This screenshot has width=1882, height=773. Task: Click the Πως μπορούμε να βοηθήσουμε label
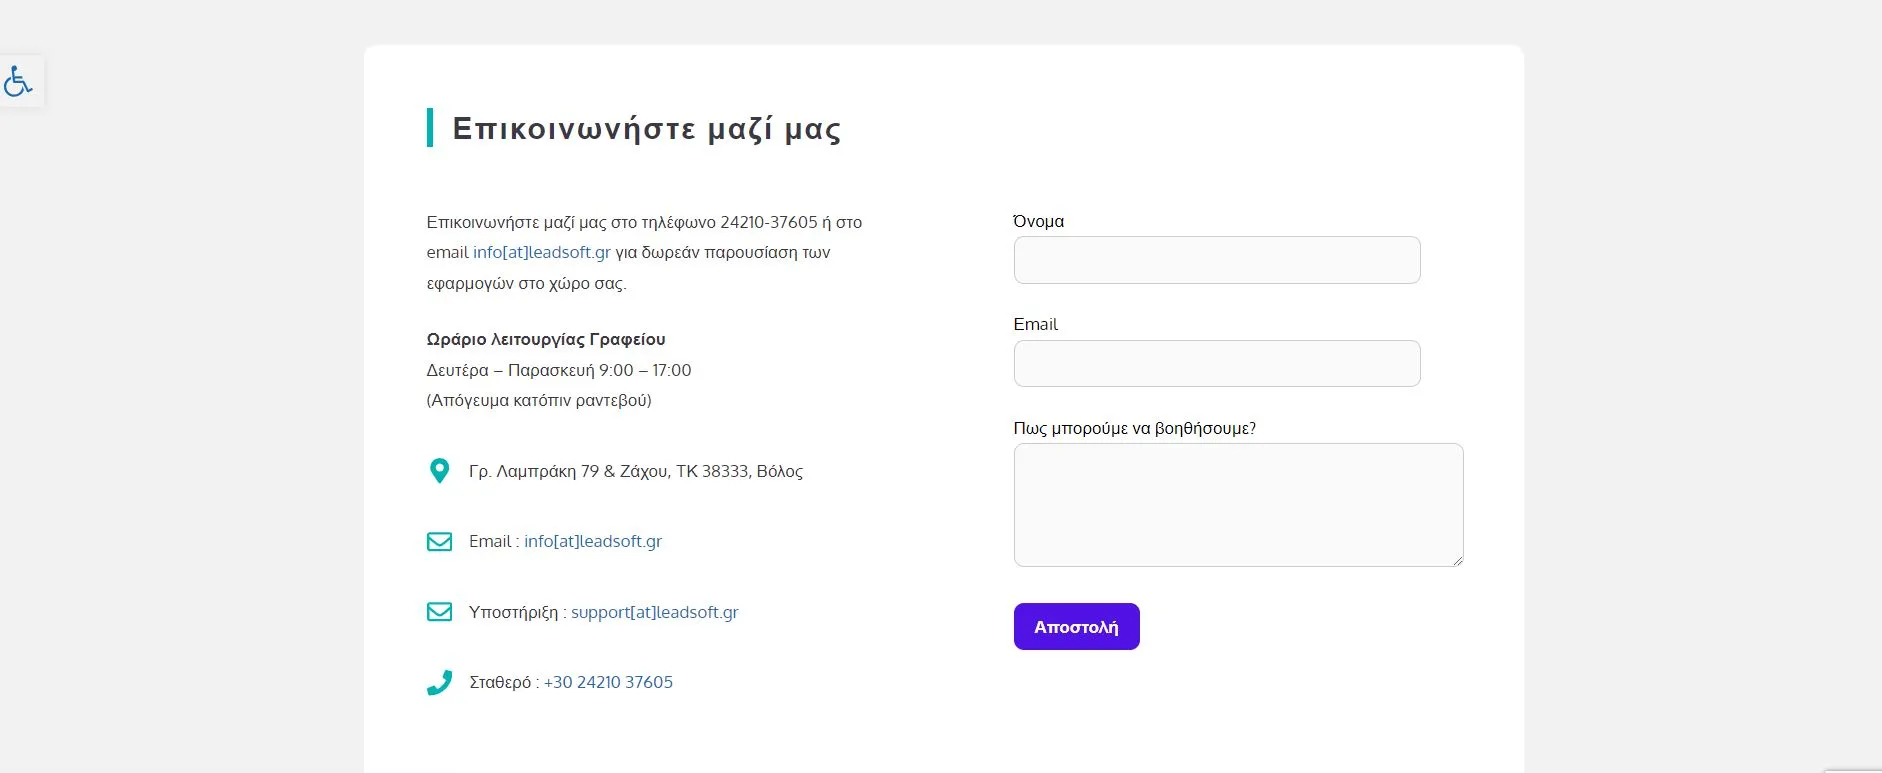1134,428
